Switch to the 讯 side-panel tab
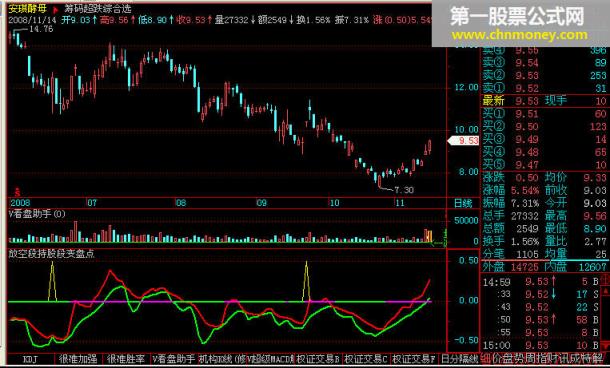 (x=565, y=359)
